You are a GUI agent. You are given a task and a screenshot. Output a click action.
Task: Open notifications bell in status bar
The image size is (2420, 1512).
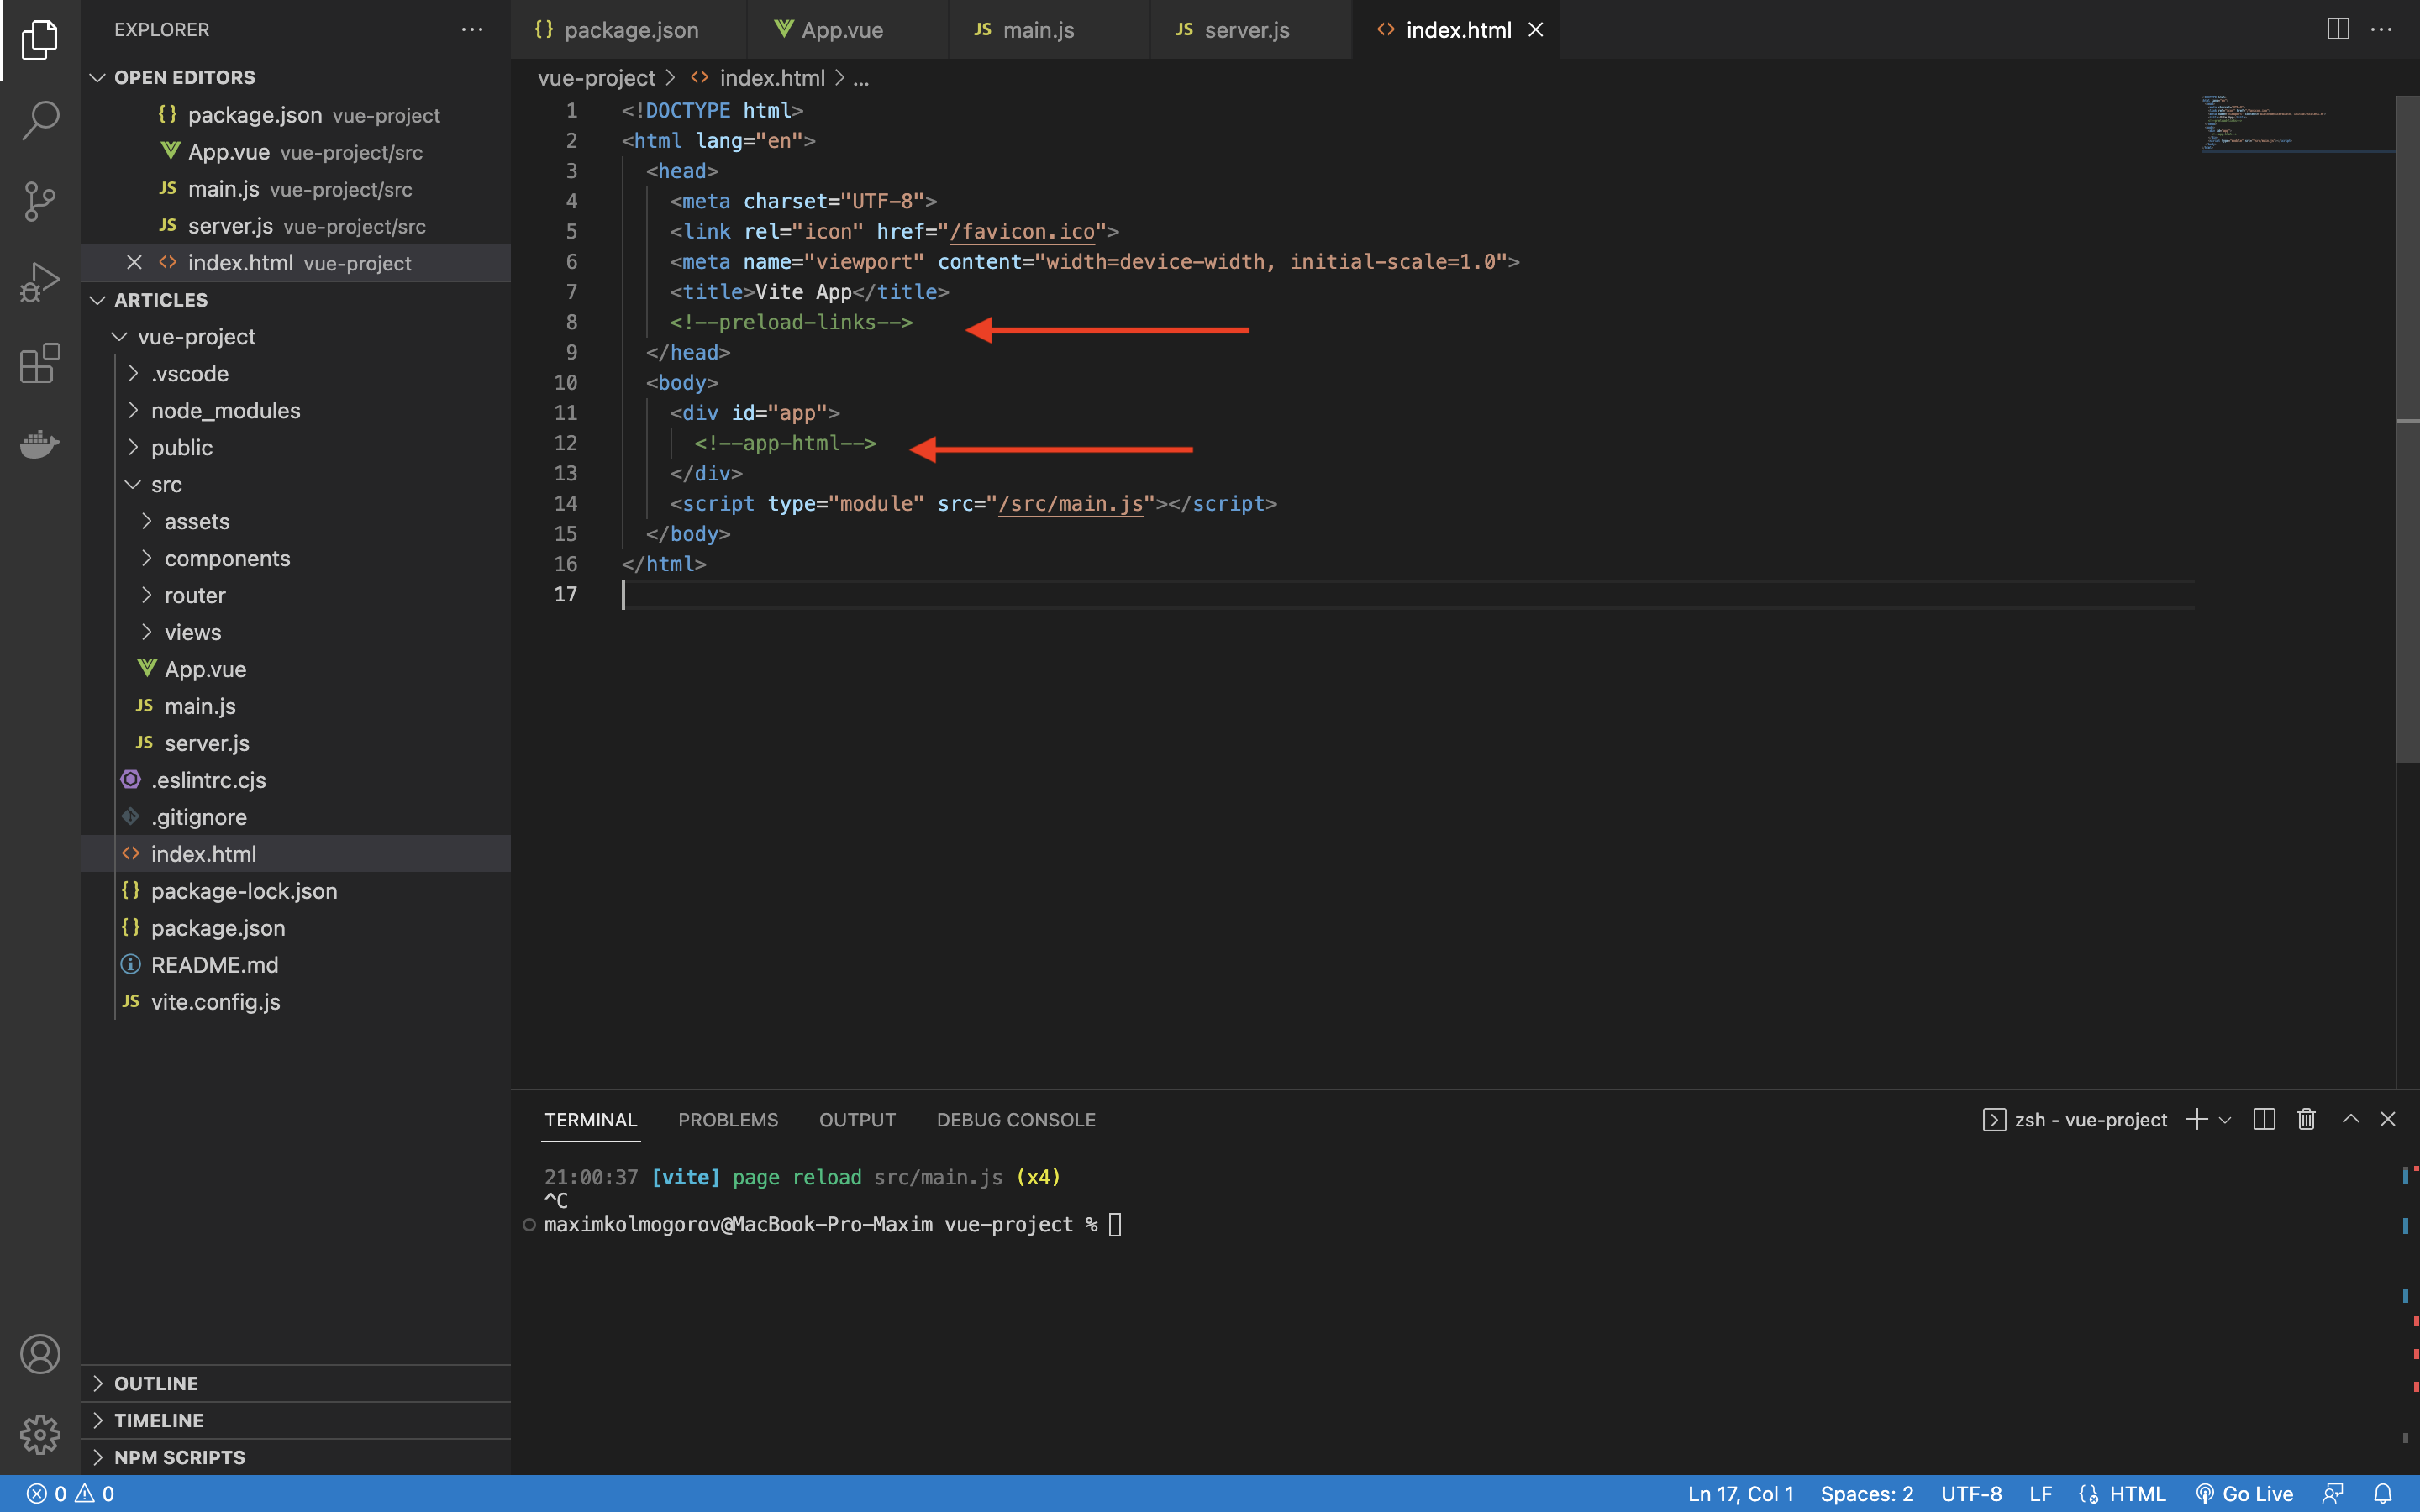pos(2383,1494)
